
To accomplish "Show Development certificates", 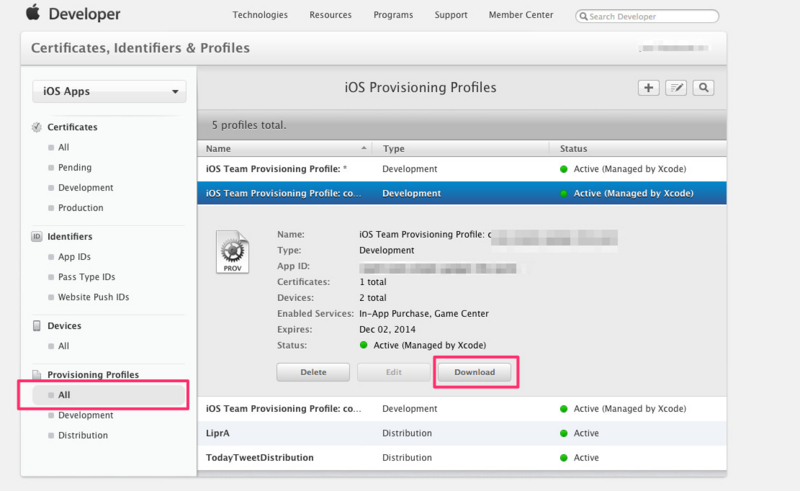I will coord(85,188).
